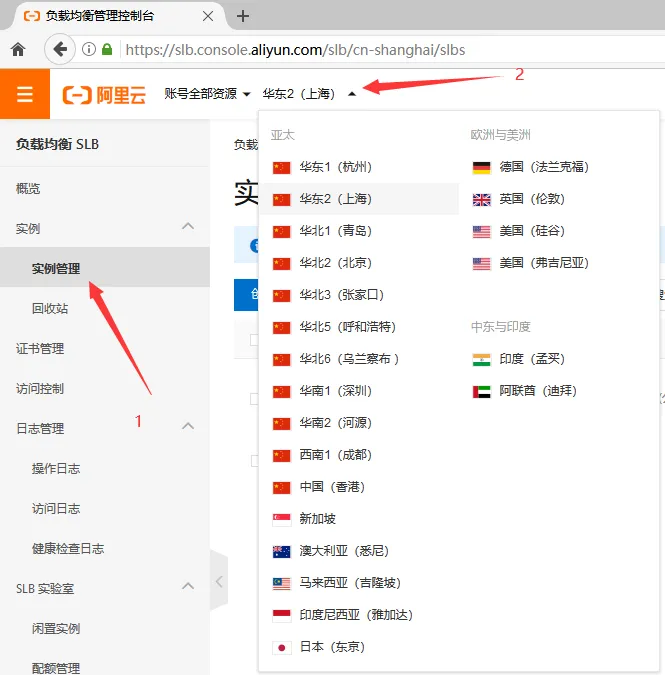Select region 华北3（张家口）

point(359,295)
